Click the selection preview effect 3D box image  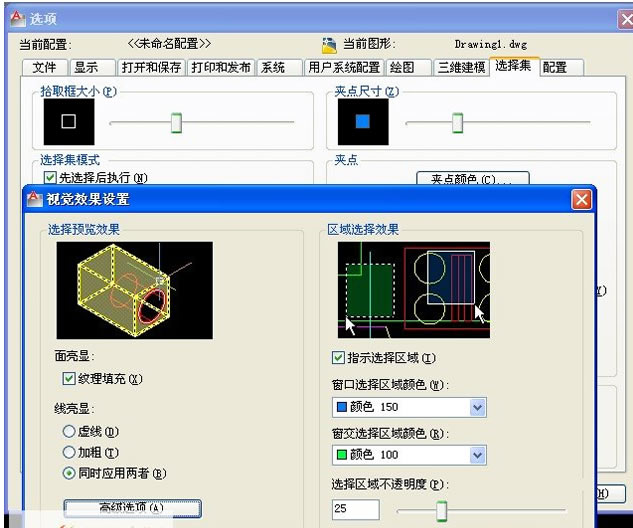[135, 290]
